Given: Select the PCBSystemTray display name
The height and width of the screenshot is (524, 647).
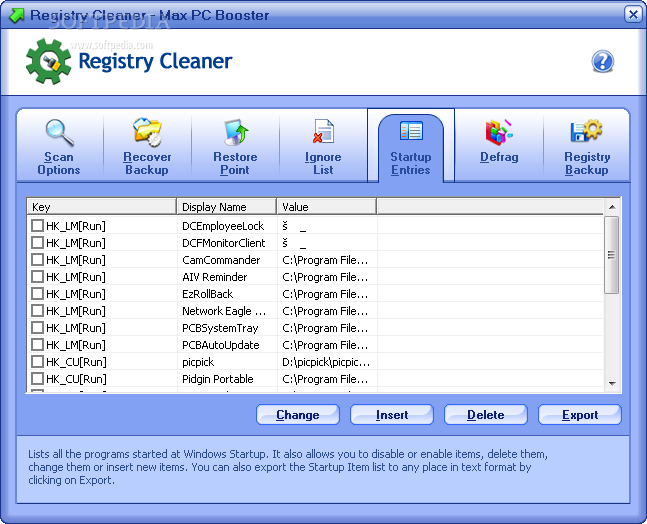Looking at the screenshot, I should pos(220,328).
